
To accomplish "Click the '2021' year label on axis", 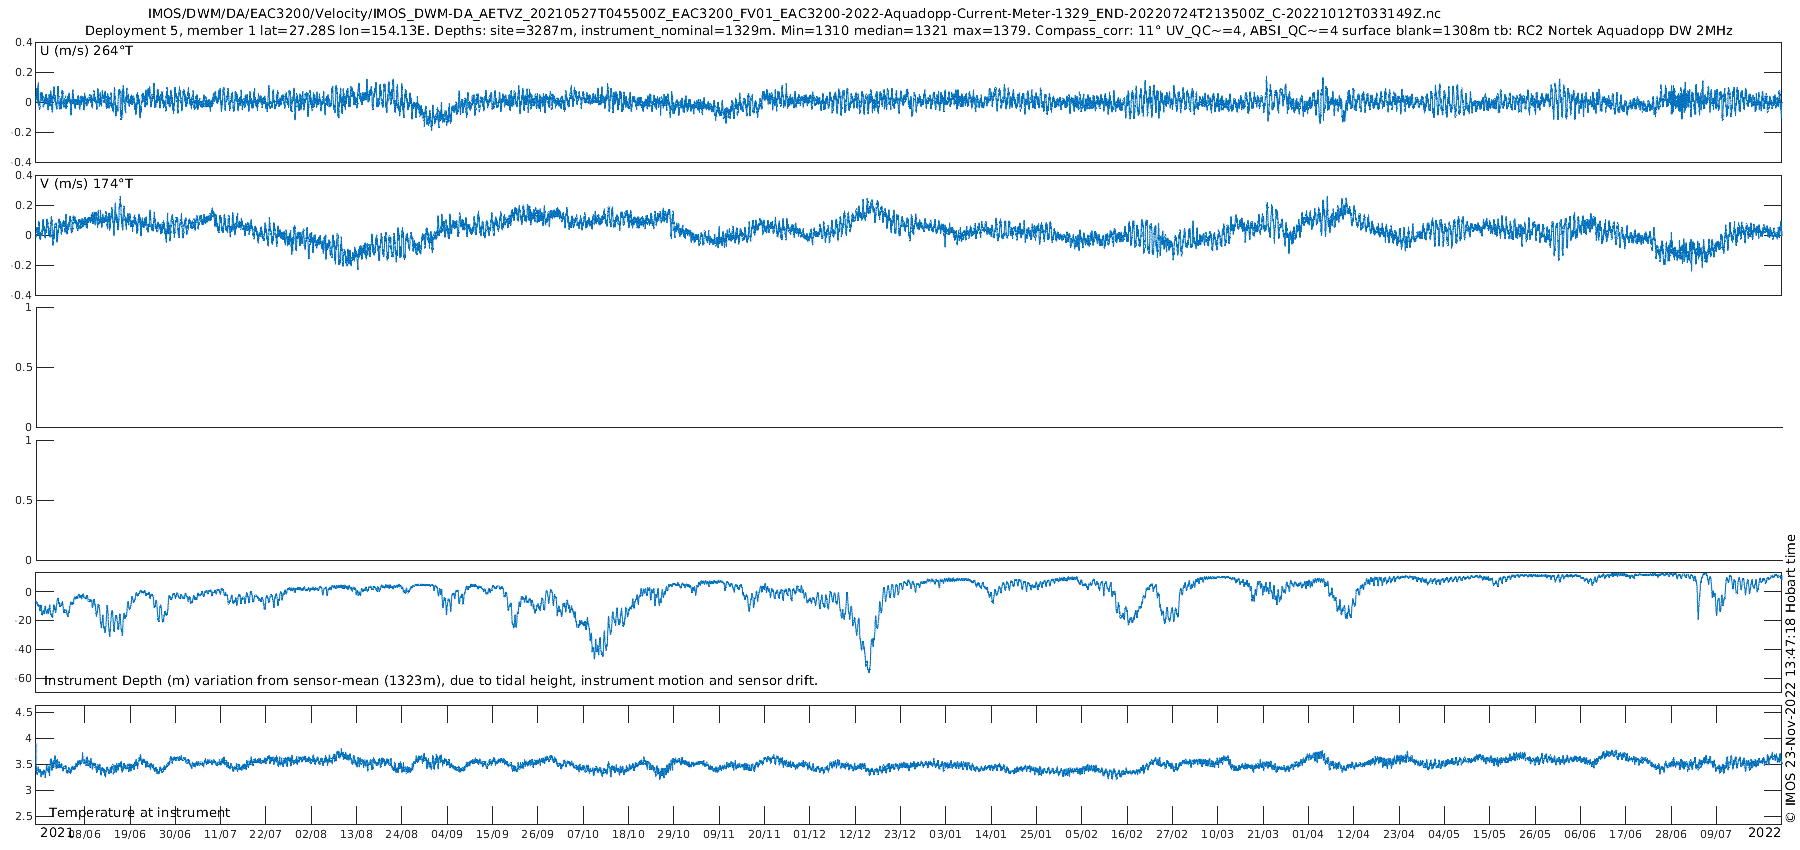I will [x=56, y=832].
